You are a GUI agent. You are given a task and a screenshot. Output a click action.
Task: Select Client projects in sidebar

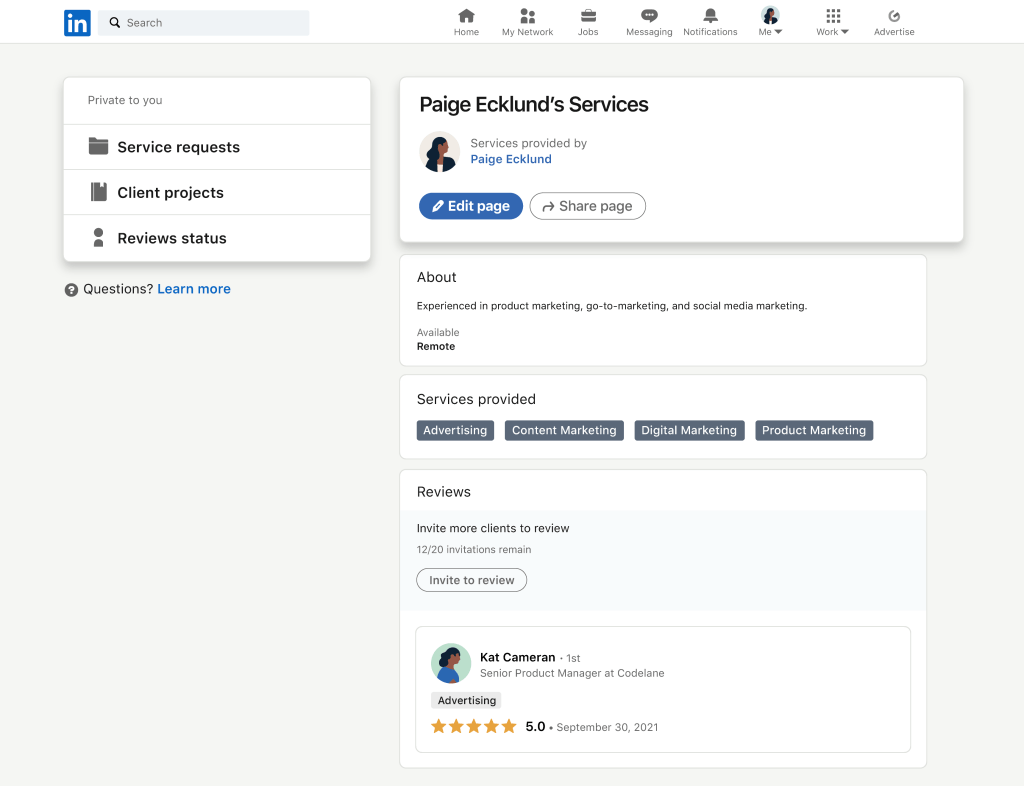tap(170, 193)
